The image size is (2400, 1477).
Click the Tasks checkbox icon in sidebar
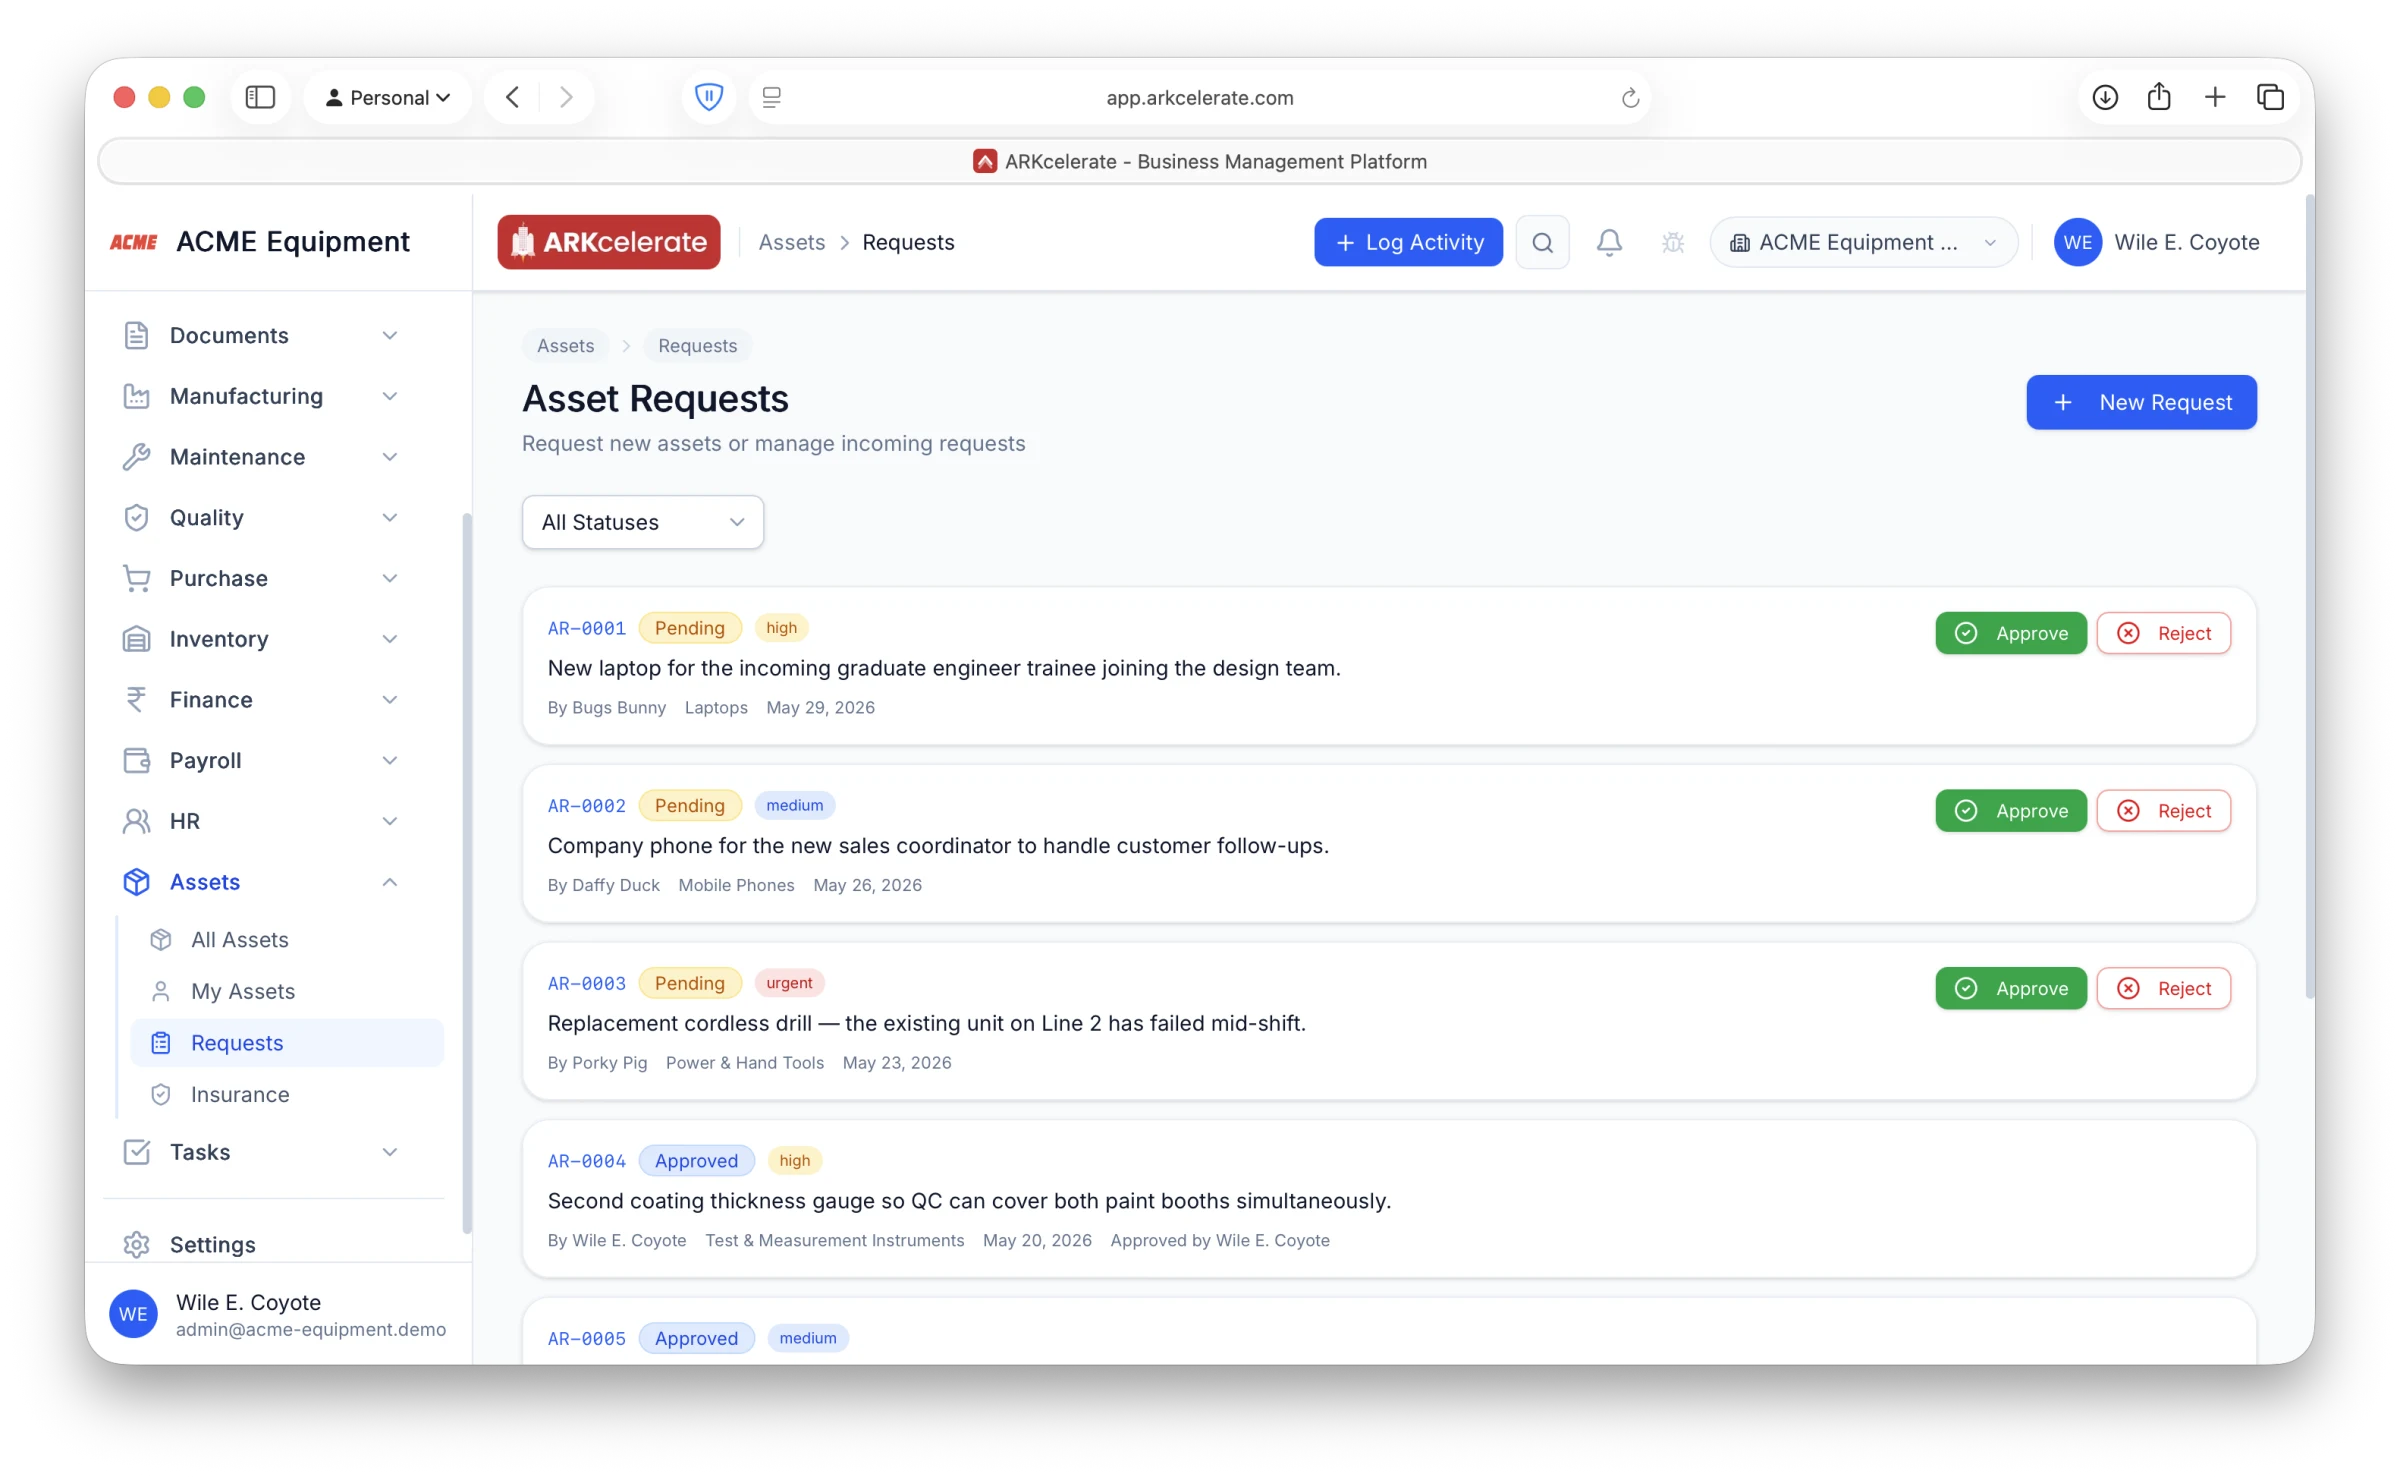coord(137,1152)
